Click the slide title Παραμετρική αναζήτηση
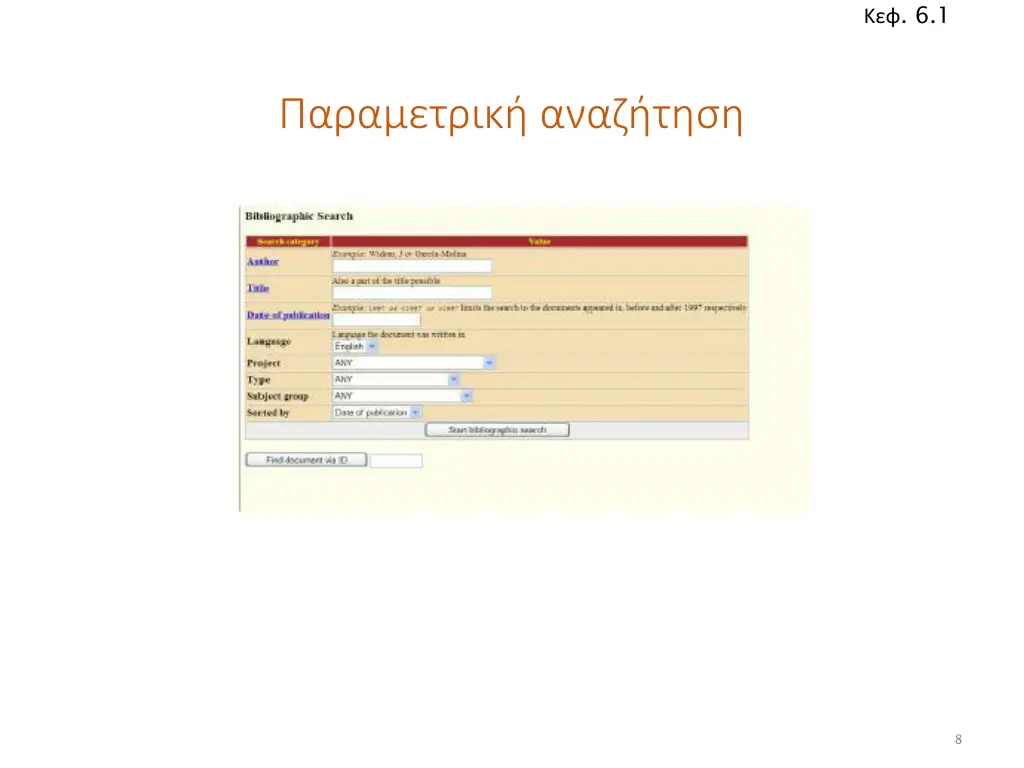Viewport: 1024px width, 768px height. 511,115
